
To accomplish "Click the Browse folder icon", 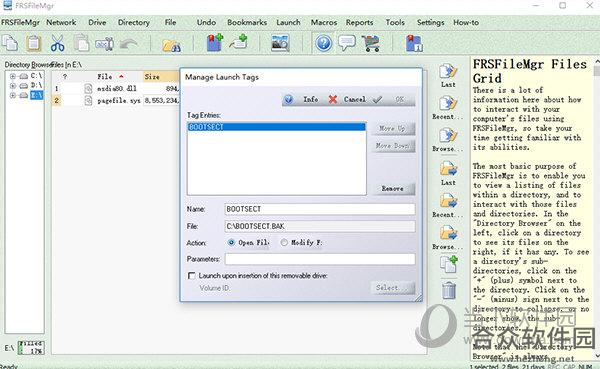I will (x=448, y=233).
